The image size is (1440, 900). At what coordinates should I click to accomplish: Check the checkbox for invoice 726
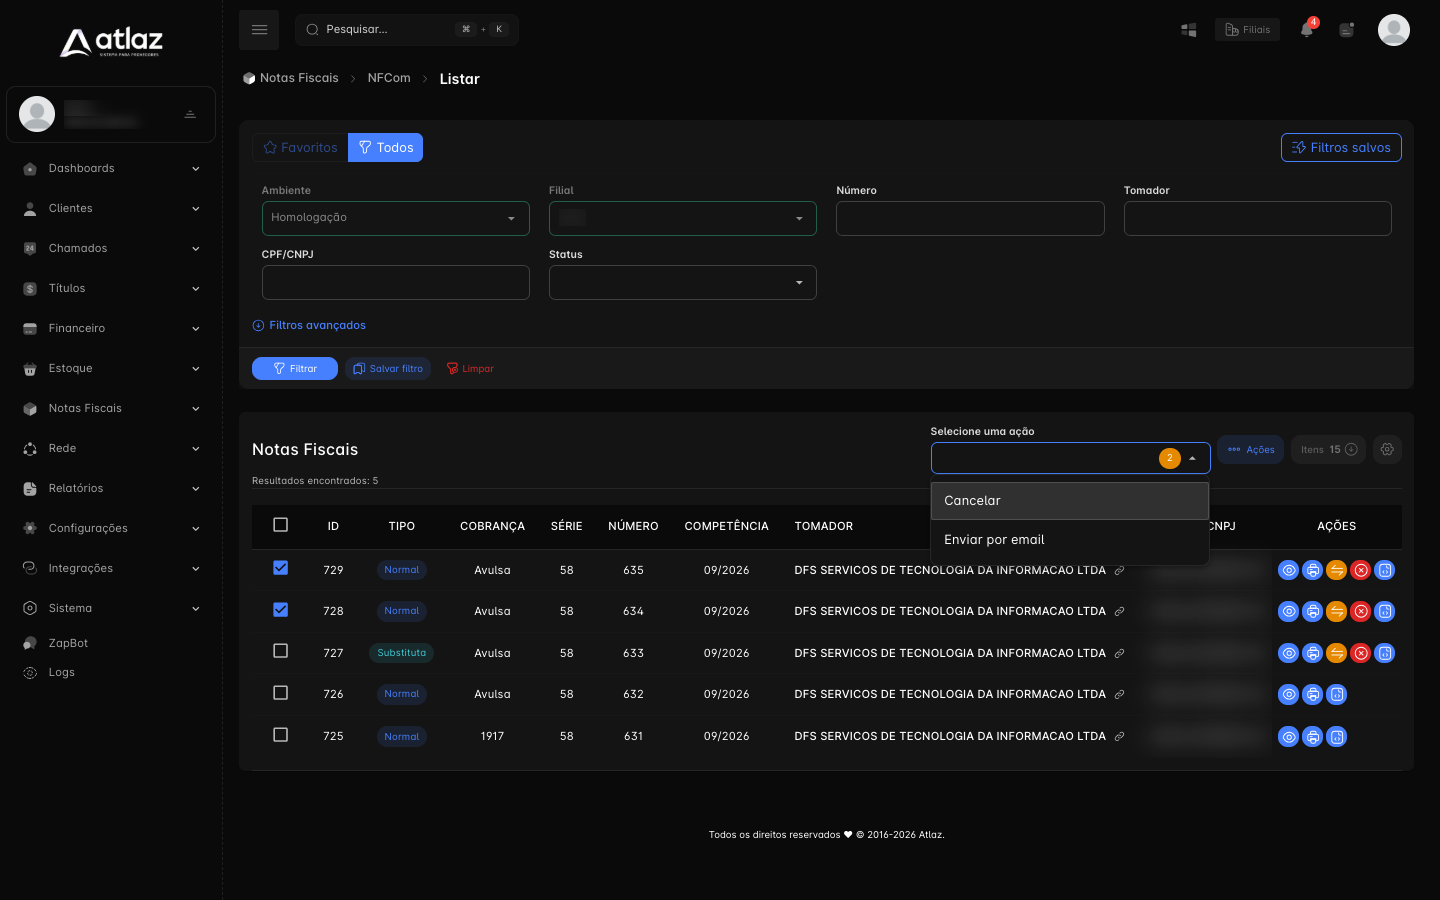pos(281,693)
